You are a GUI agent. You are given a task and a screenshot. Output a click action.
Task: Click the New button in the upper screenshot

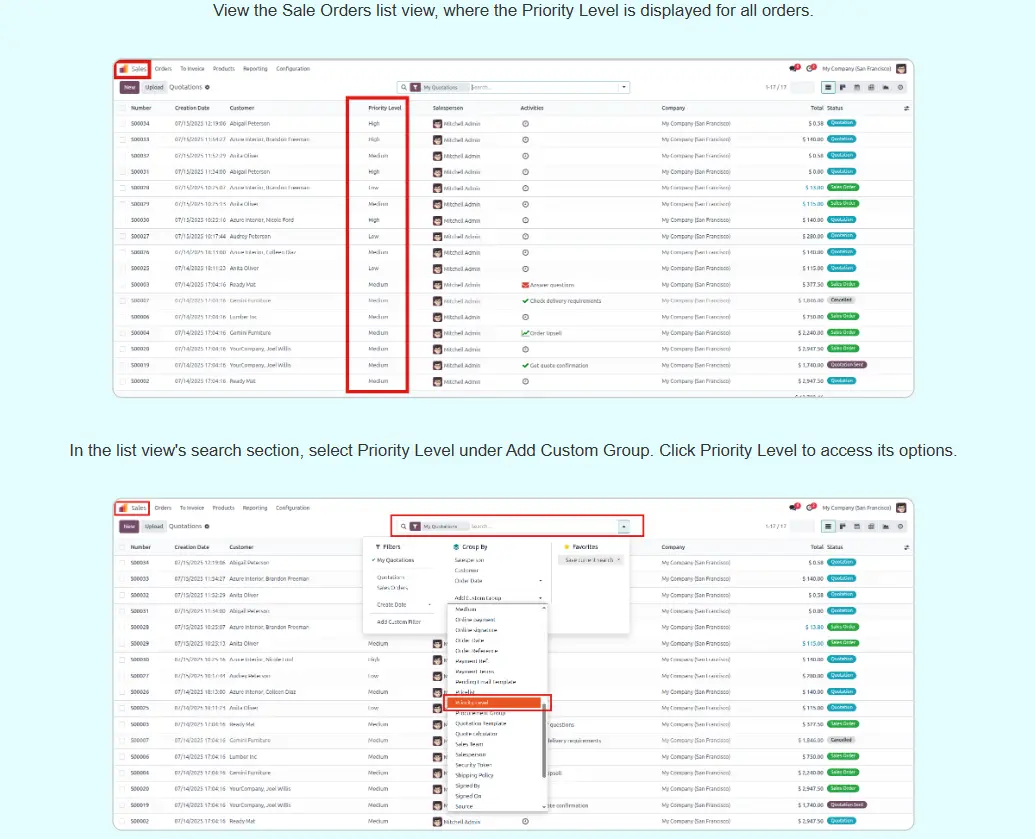click(129, 87)
